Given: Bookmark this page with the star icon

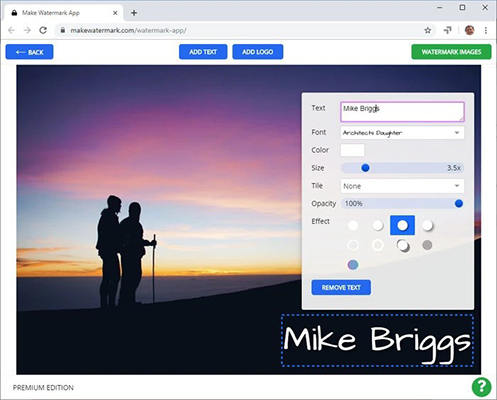Looking at the screenshot, I should pos(428,30).
